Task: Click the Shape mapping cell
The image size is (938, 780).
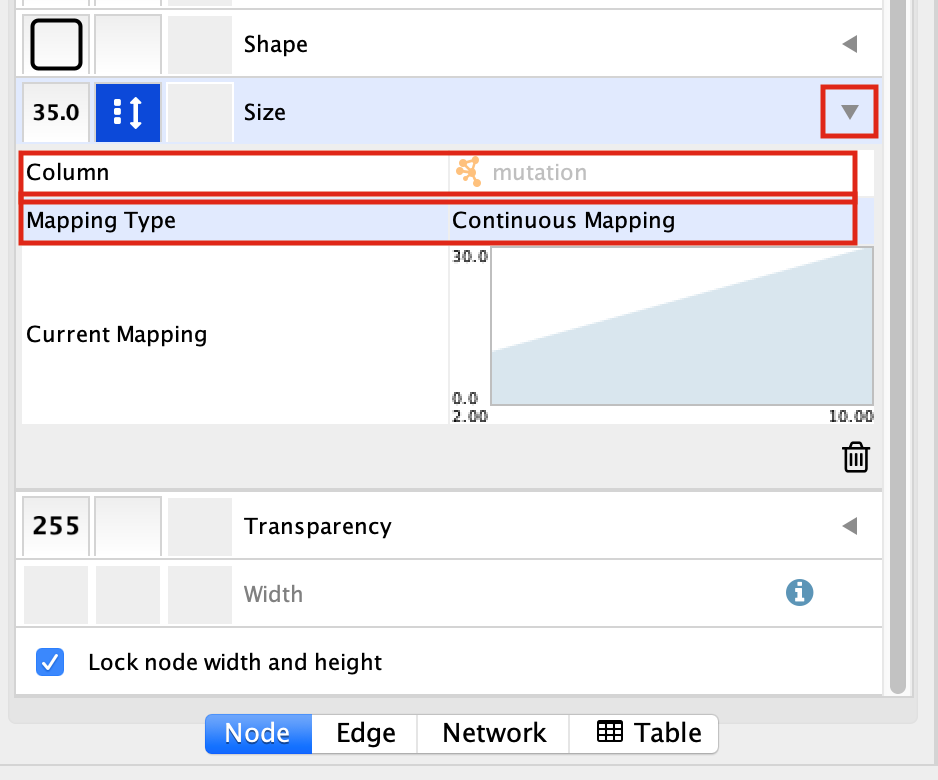Action: pos(128,44)
